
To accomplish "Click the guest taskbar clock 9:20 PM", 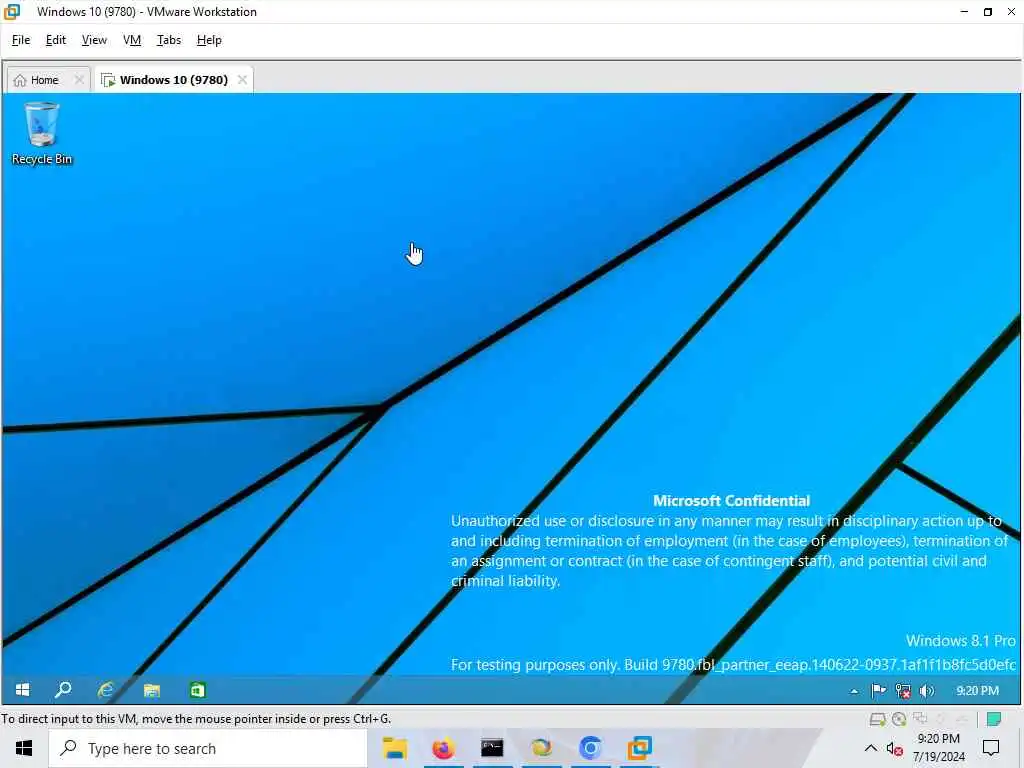I will click(977, 690).
